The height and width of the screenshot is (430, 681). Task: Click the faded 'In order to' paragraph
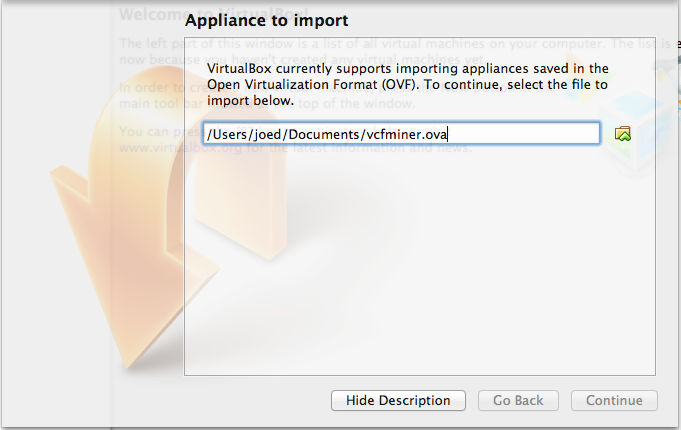(150, 87)
